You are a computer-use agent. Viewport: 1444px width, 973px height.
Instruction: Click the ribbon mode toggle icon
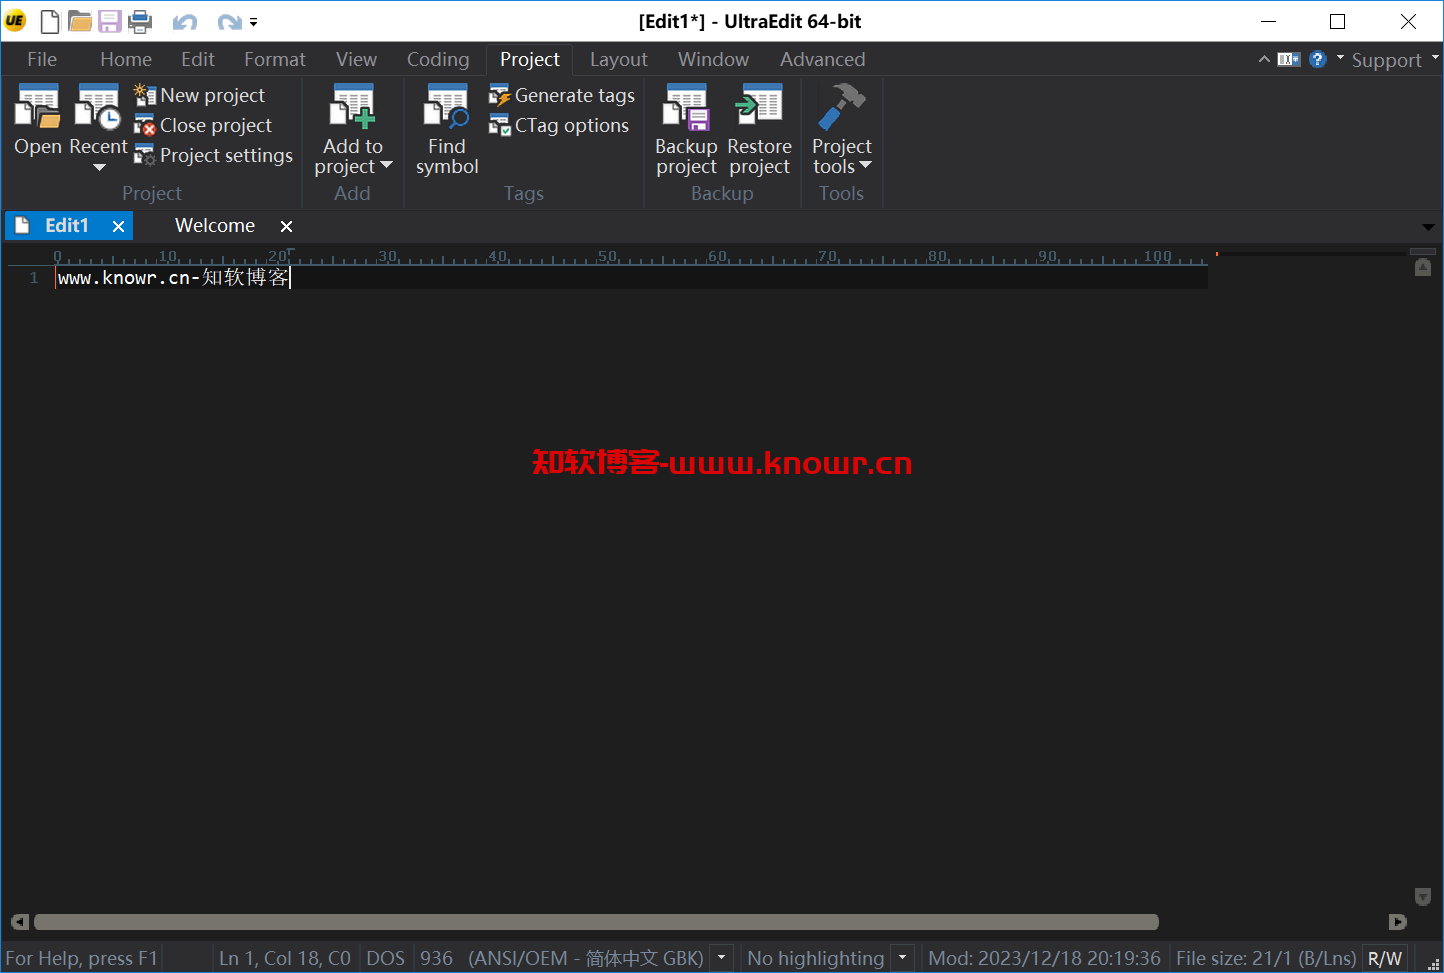1289,59
